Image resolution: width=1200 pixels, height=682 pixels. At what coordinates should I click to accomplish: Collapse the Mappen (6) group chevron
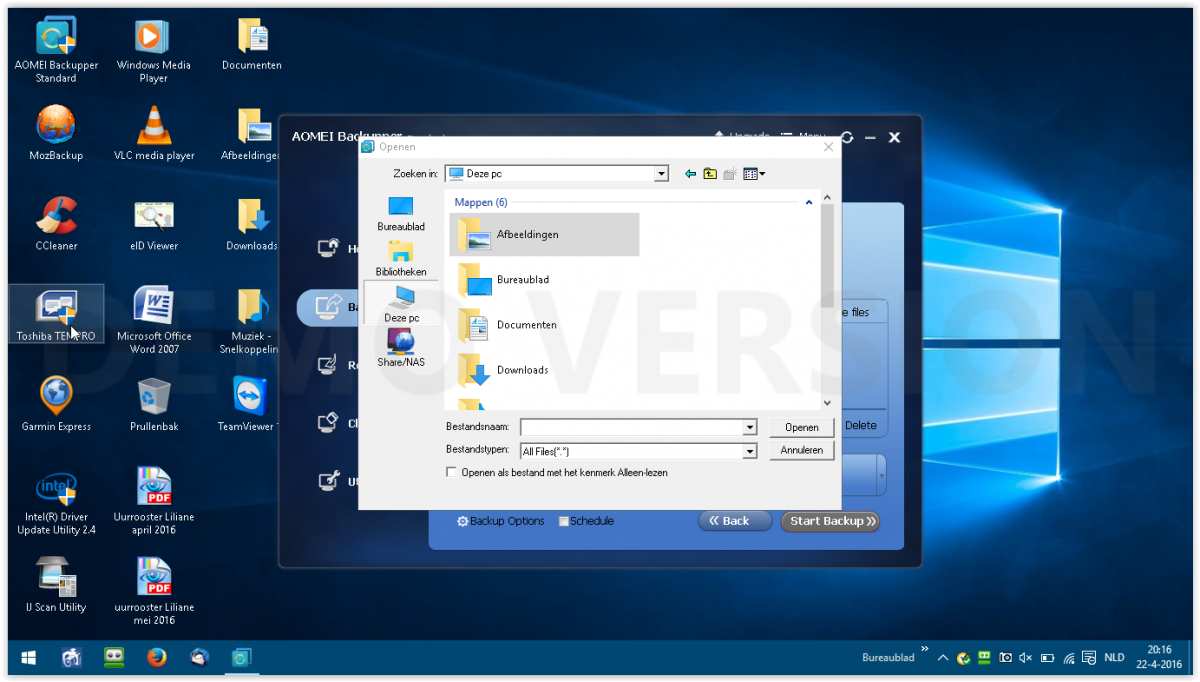(x=808, y=202)
